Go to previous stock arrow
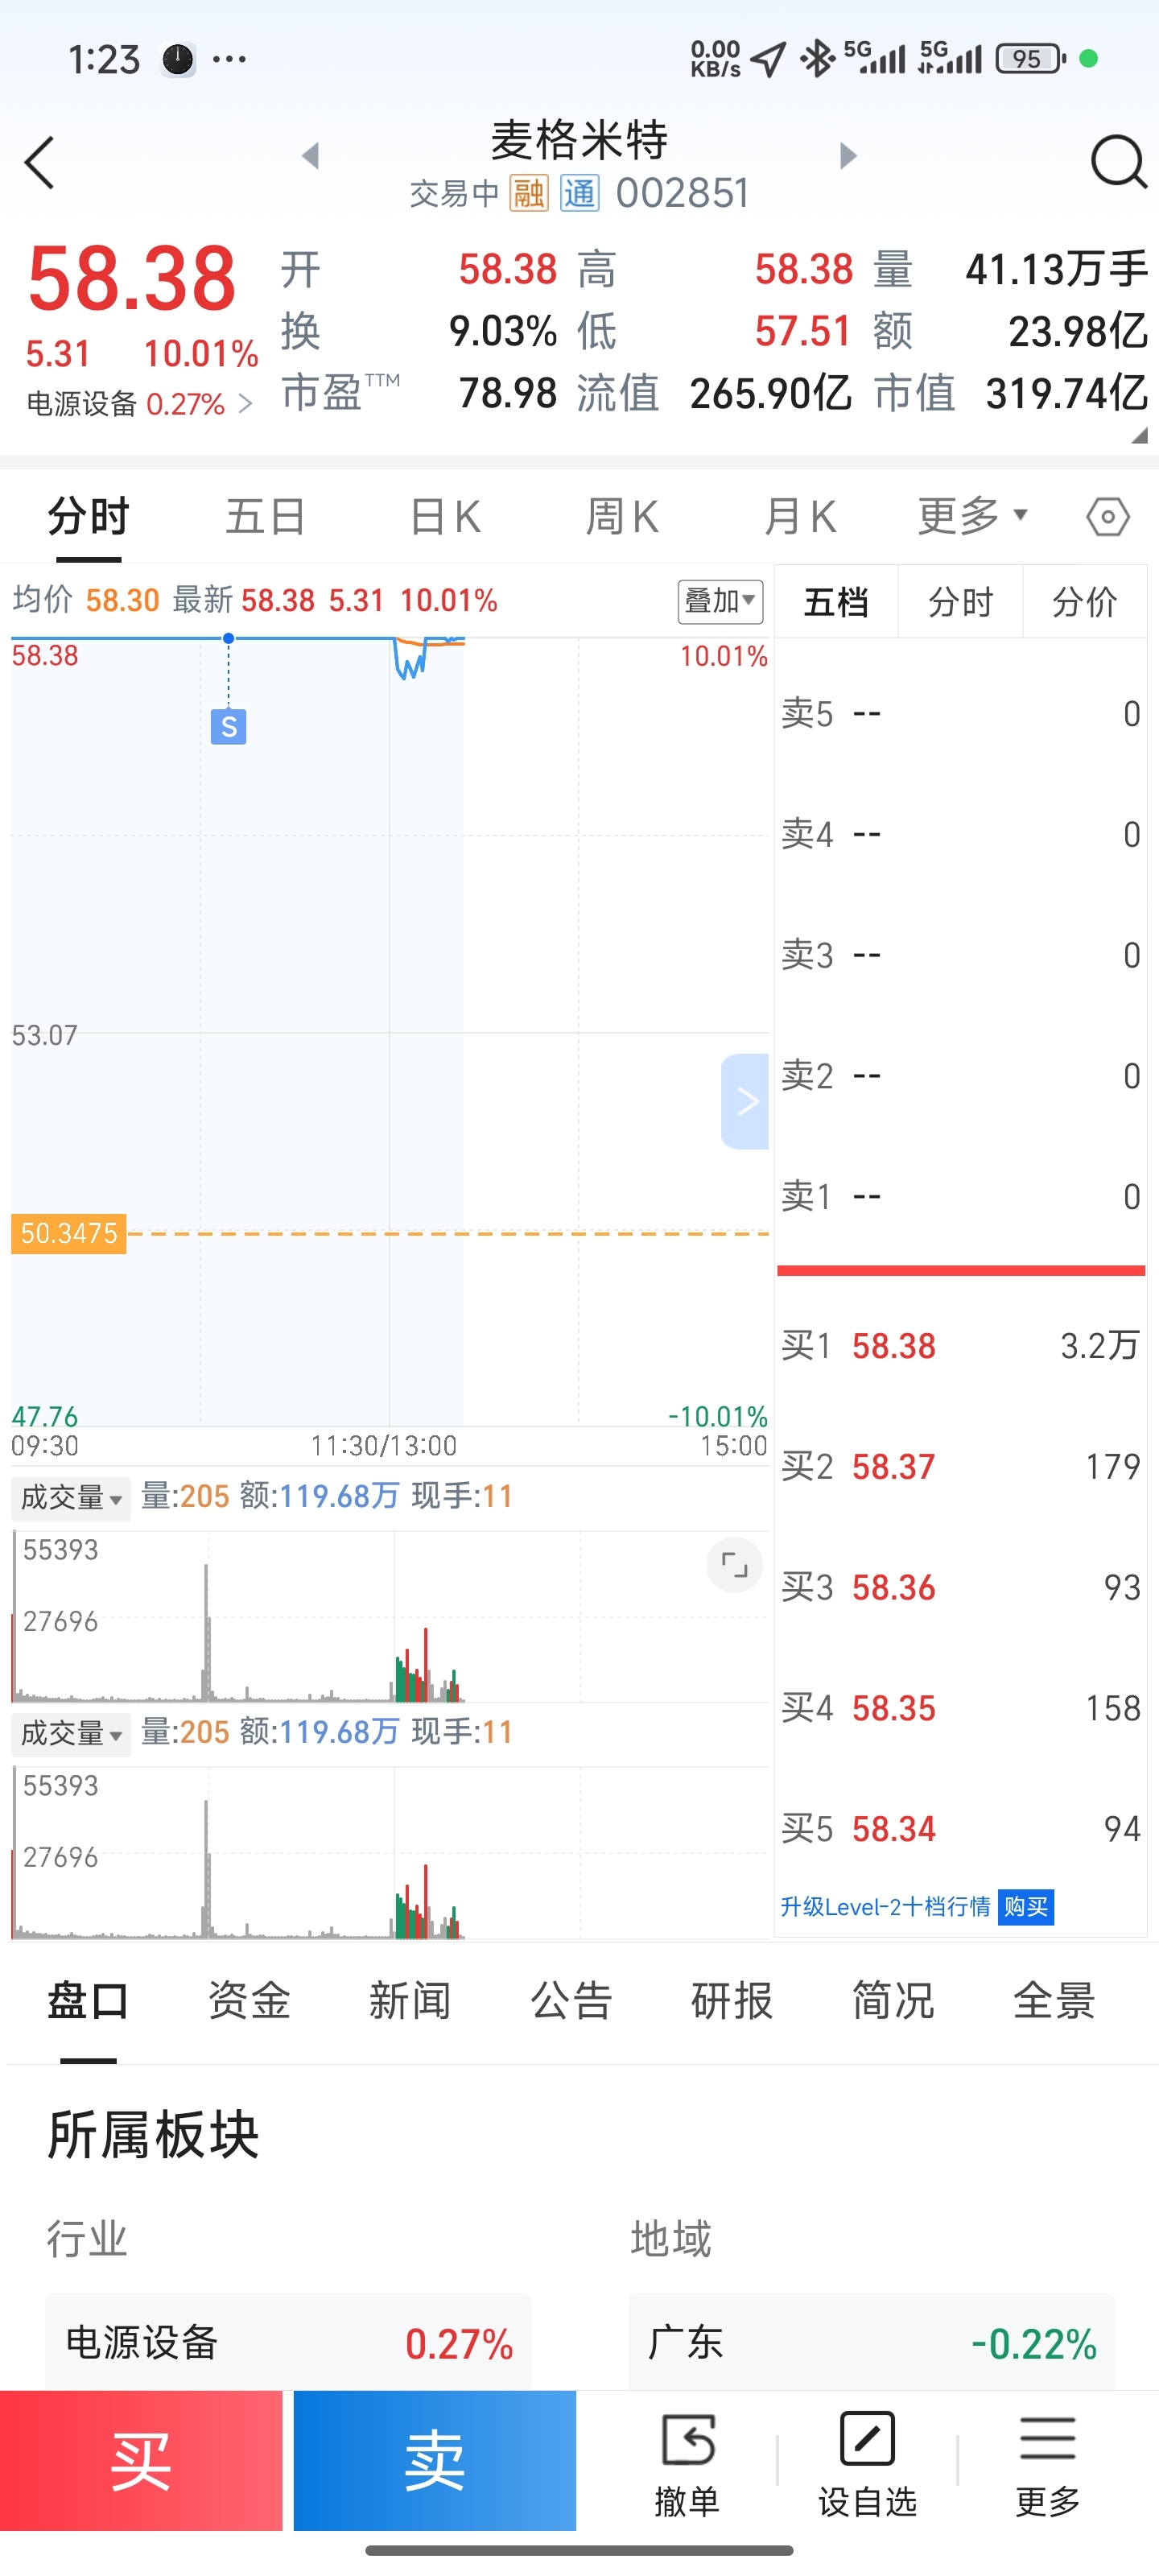 pyautogui.click(x=311, y=156)
